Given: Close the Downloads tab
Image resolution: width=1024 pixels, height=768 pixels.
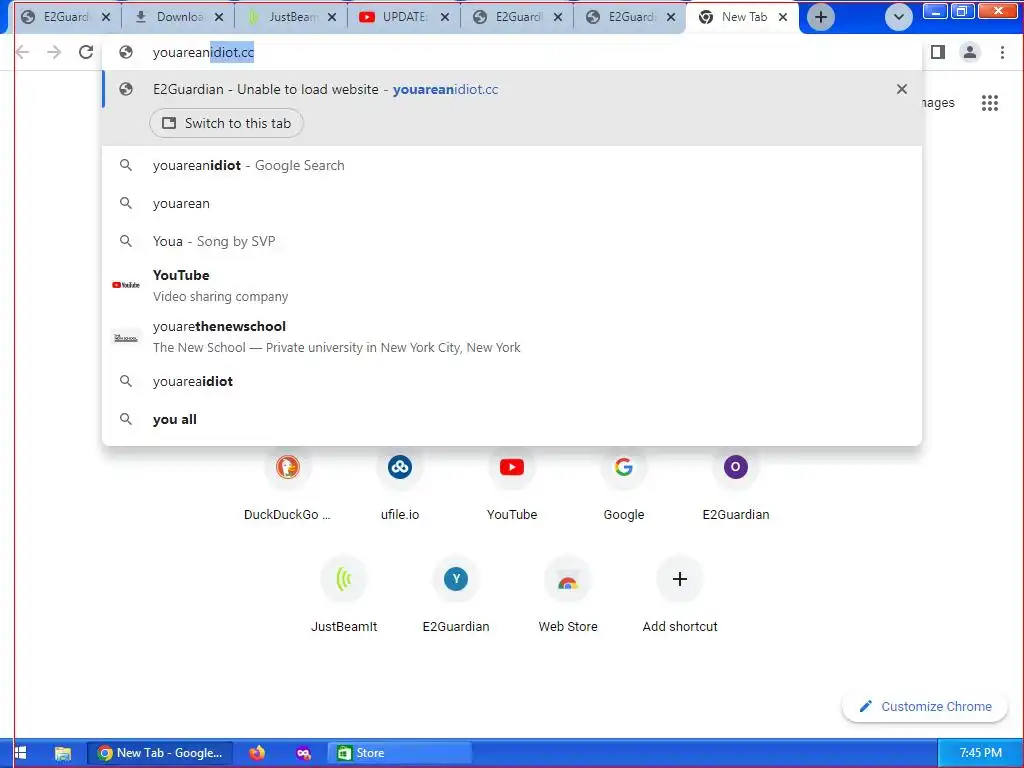Looking at the screenshot, I should click(x=219, y=18).
